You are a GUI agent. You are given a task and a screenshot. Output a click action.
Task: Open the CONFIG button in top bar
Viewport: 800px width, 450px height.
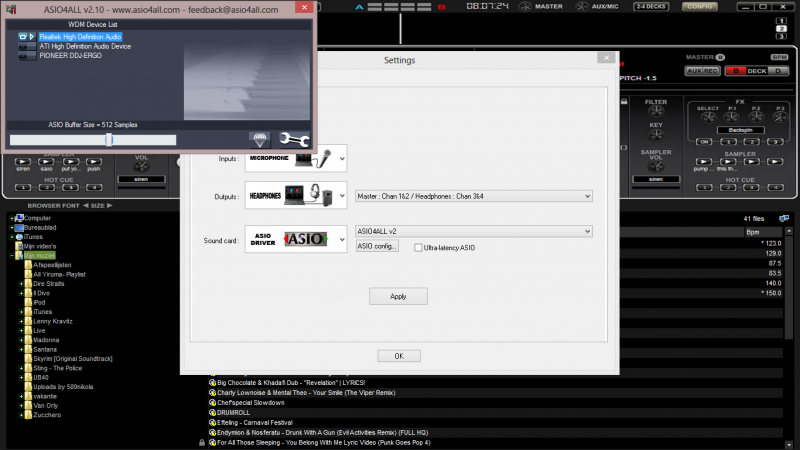pyautogui.click(x=699, y=7)
